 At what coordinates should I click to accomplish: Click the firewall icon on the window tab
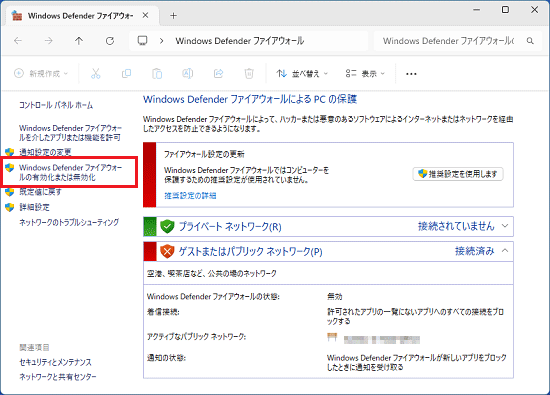pos(16,15)
